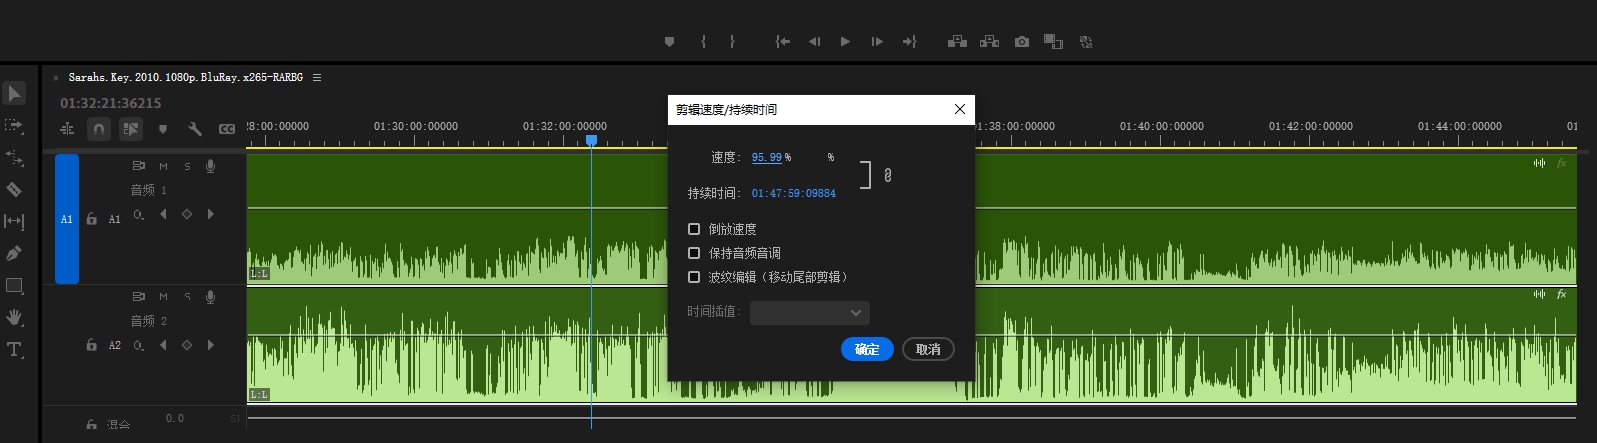Select the Pen tool

[14, 253]
